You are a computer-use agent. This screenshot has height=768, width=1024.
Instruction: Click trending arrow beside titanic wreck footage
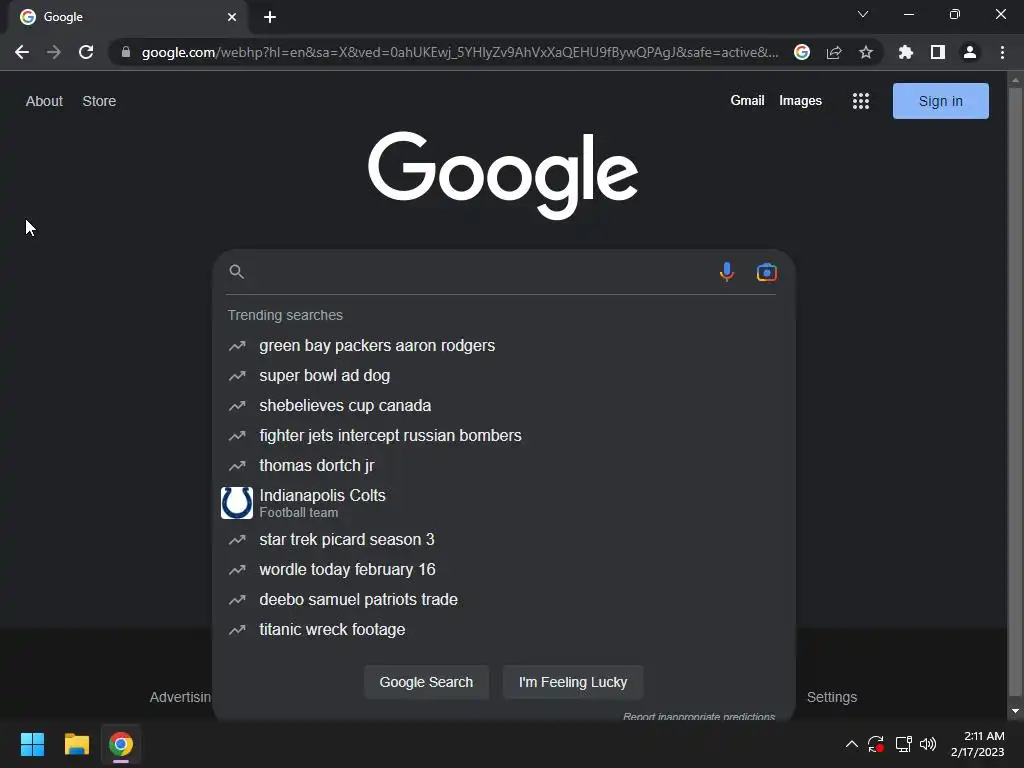tap(237, 630)
